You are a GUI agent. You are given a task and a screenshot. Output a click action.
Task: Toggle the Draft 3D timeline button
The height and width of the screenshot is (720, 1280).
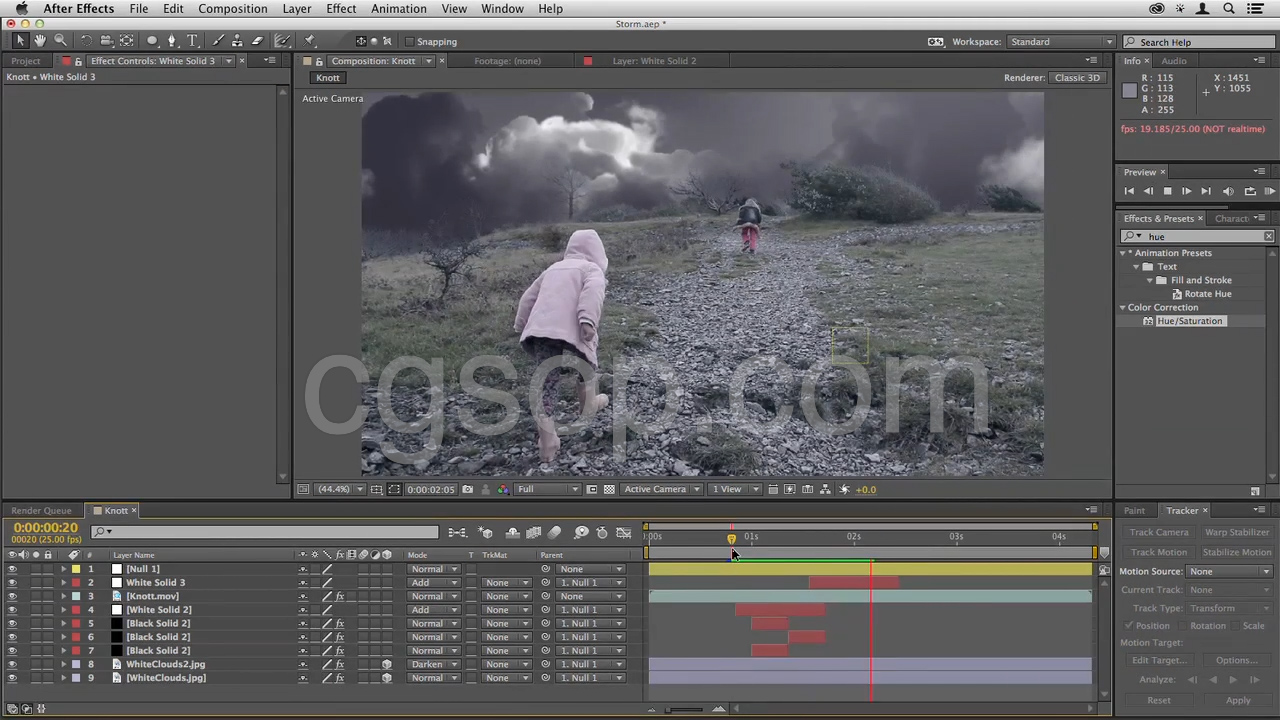click(x=486, y=533)
